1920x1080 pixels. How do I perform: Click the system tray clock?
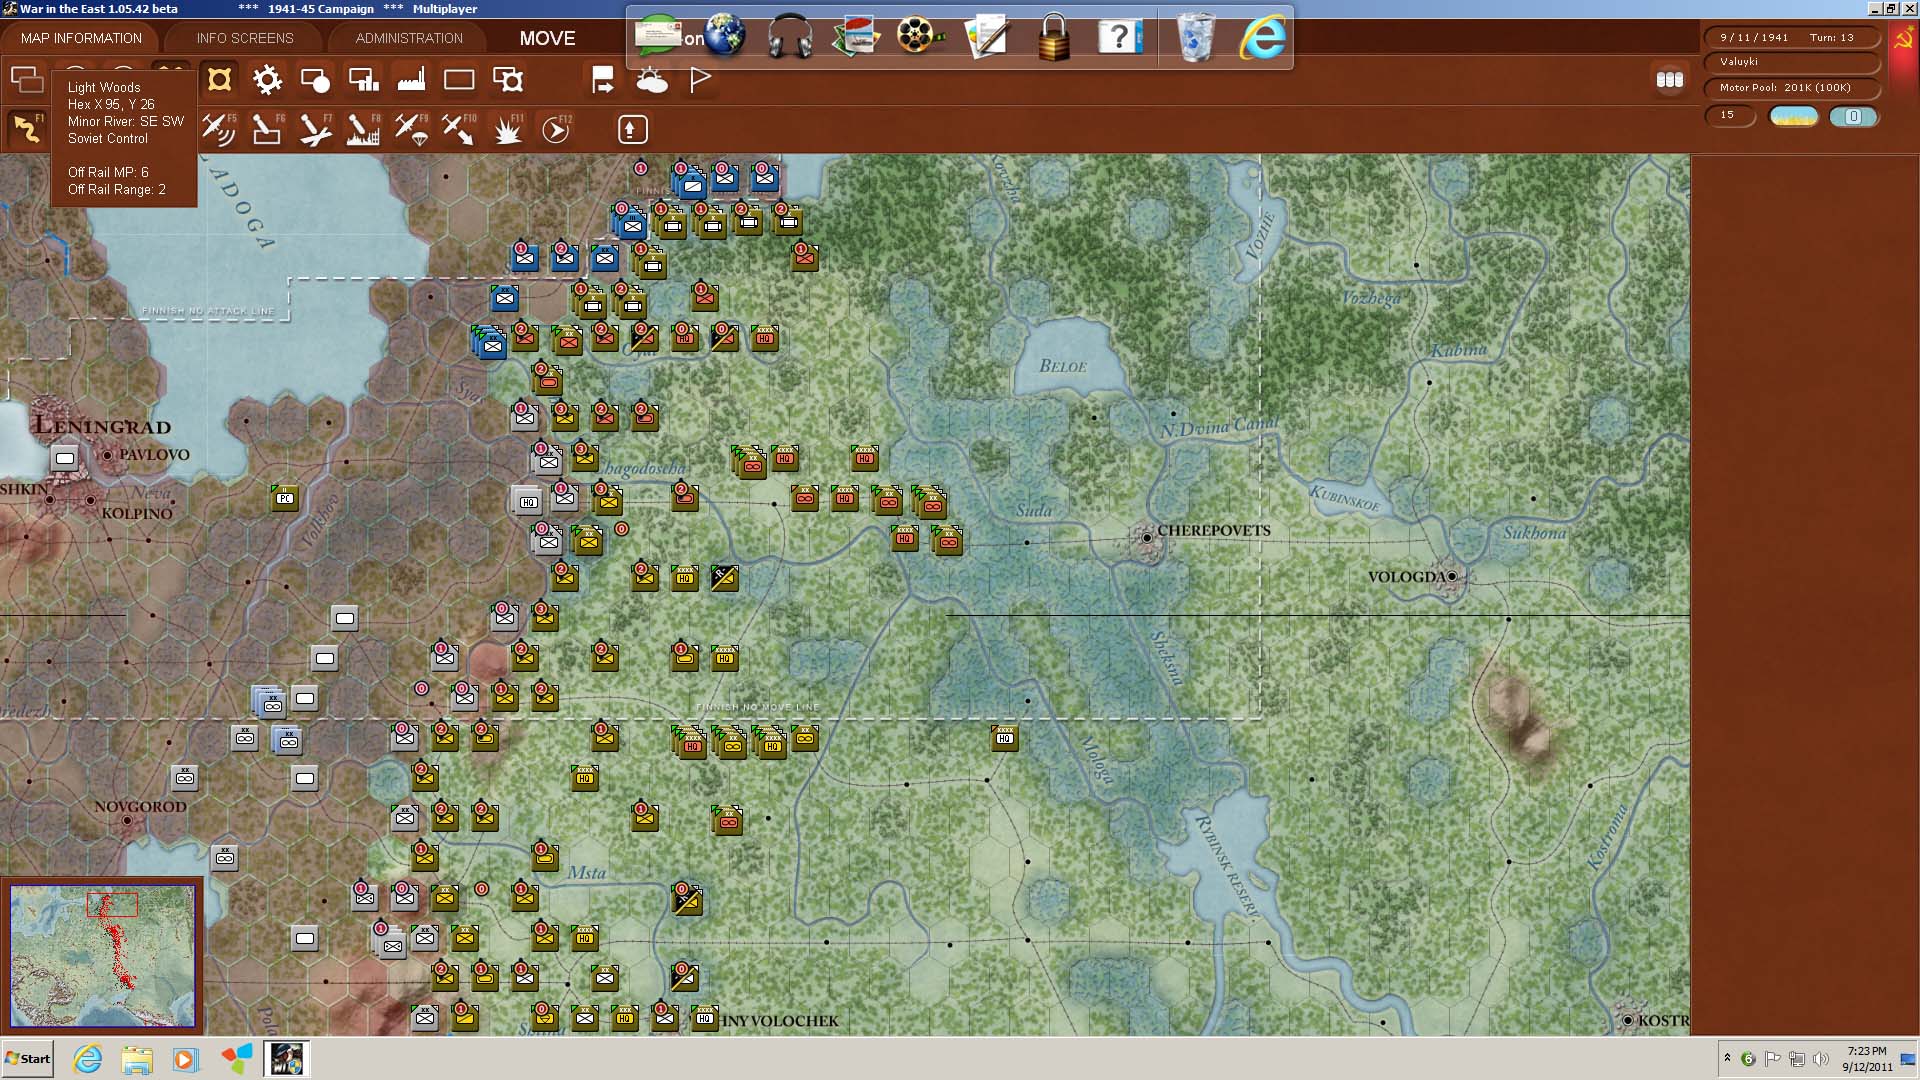(1867, 1059)
